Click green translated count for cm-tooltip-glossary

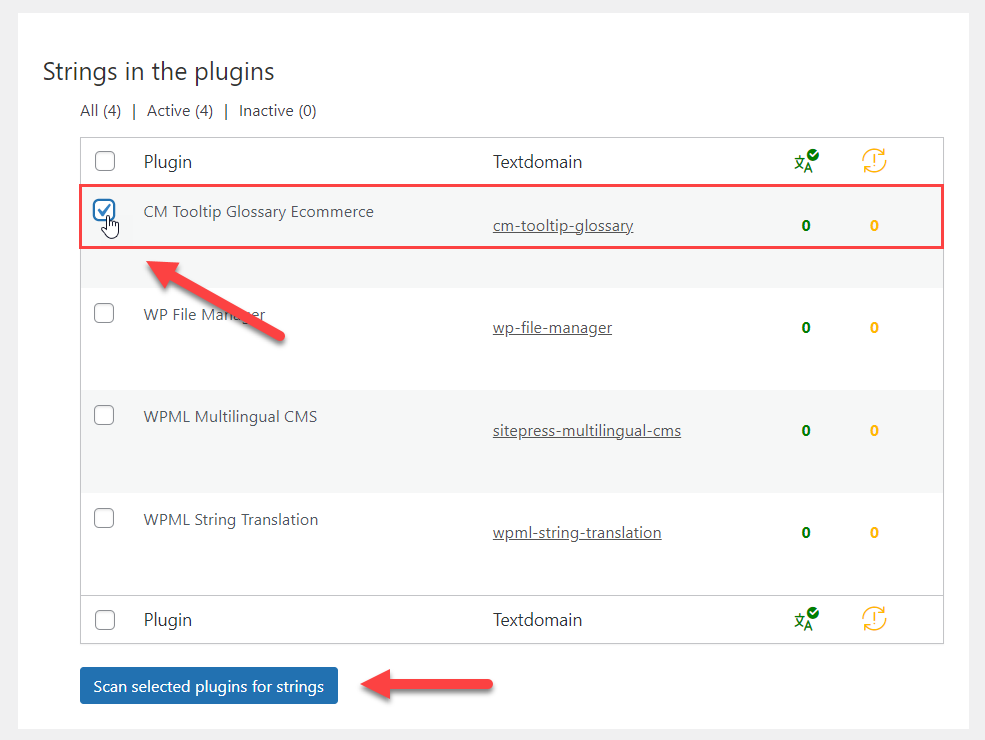pyautogui.click(x=806, y=226)
